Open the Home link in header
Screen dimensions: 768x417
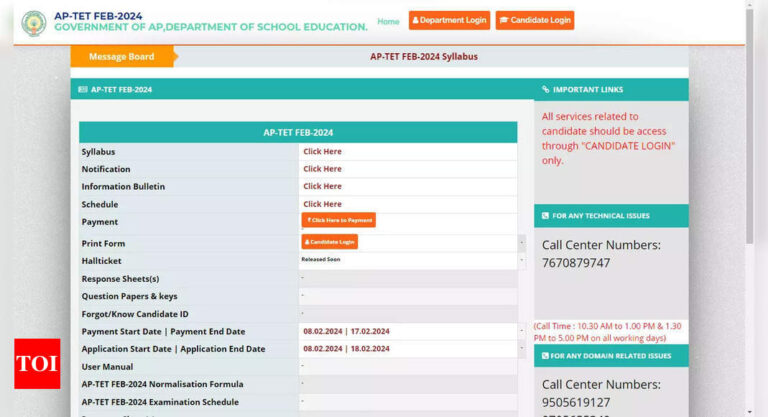click(388, 21)
